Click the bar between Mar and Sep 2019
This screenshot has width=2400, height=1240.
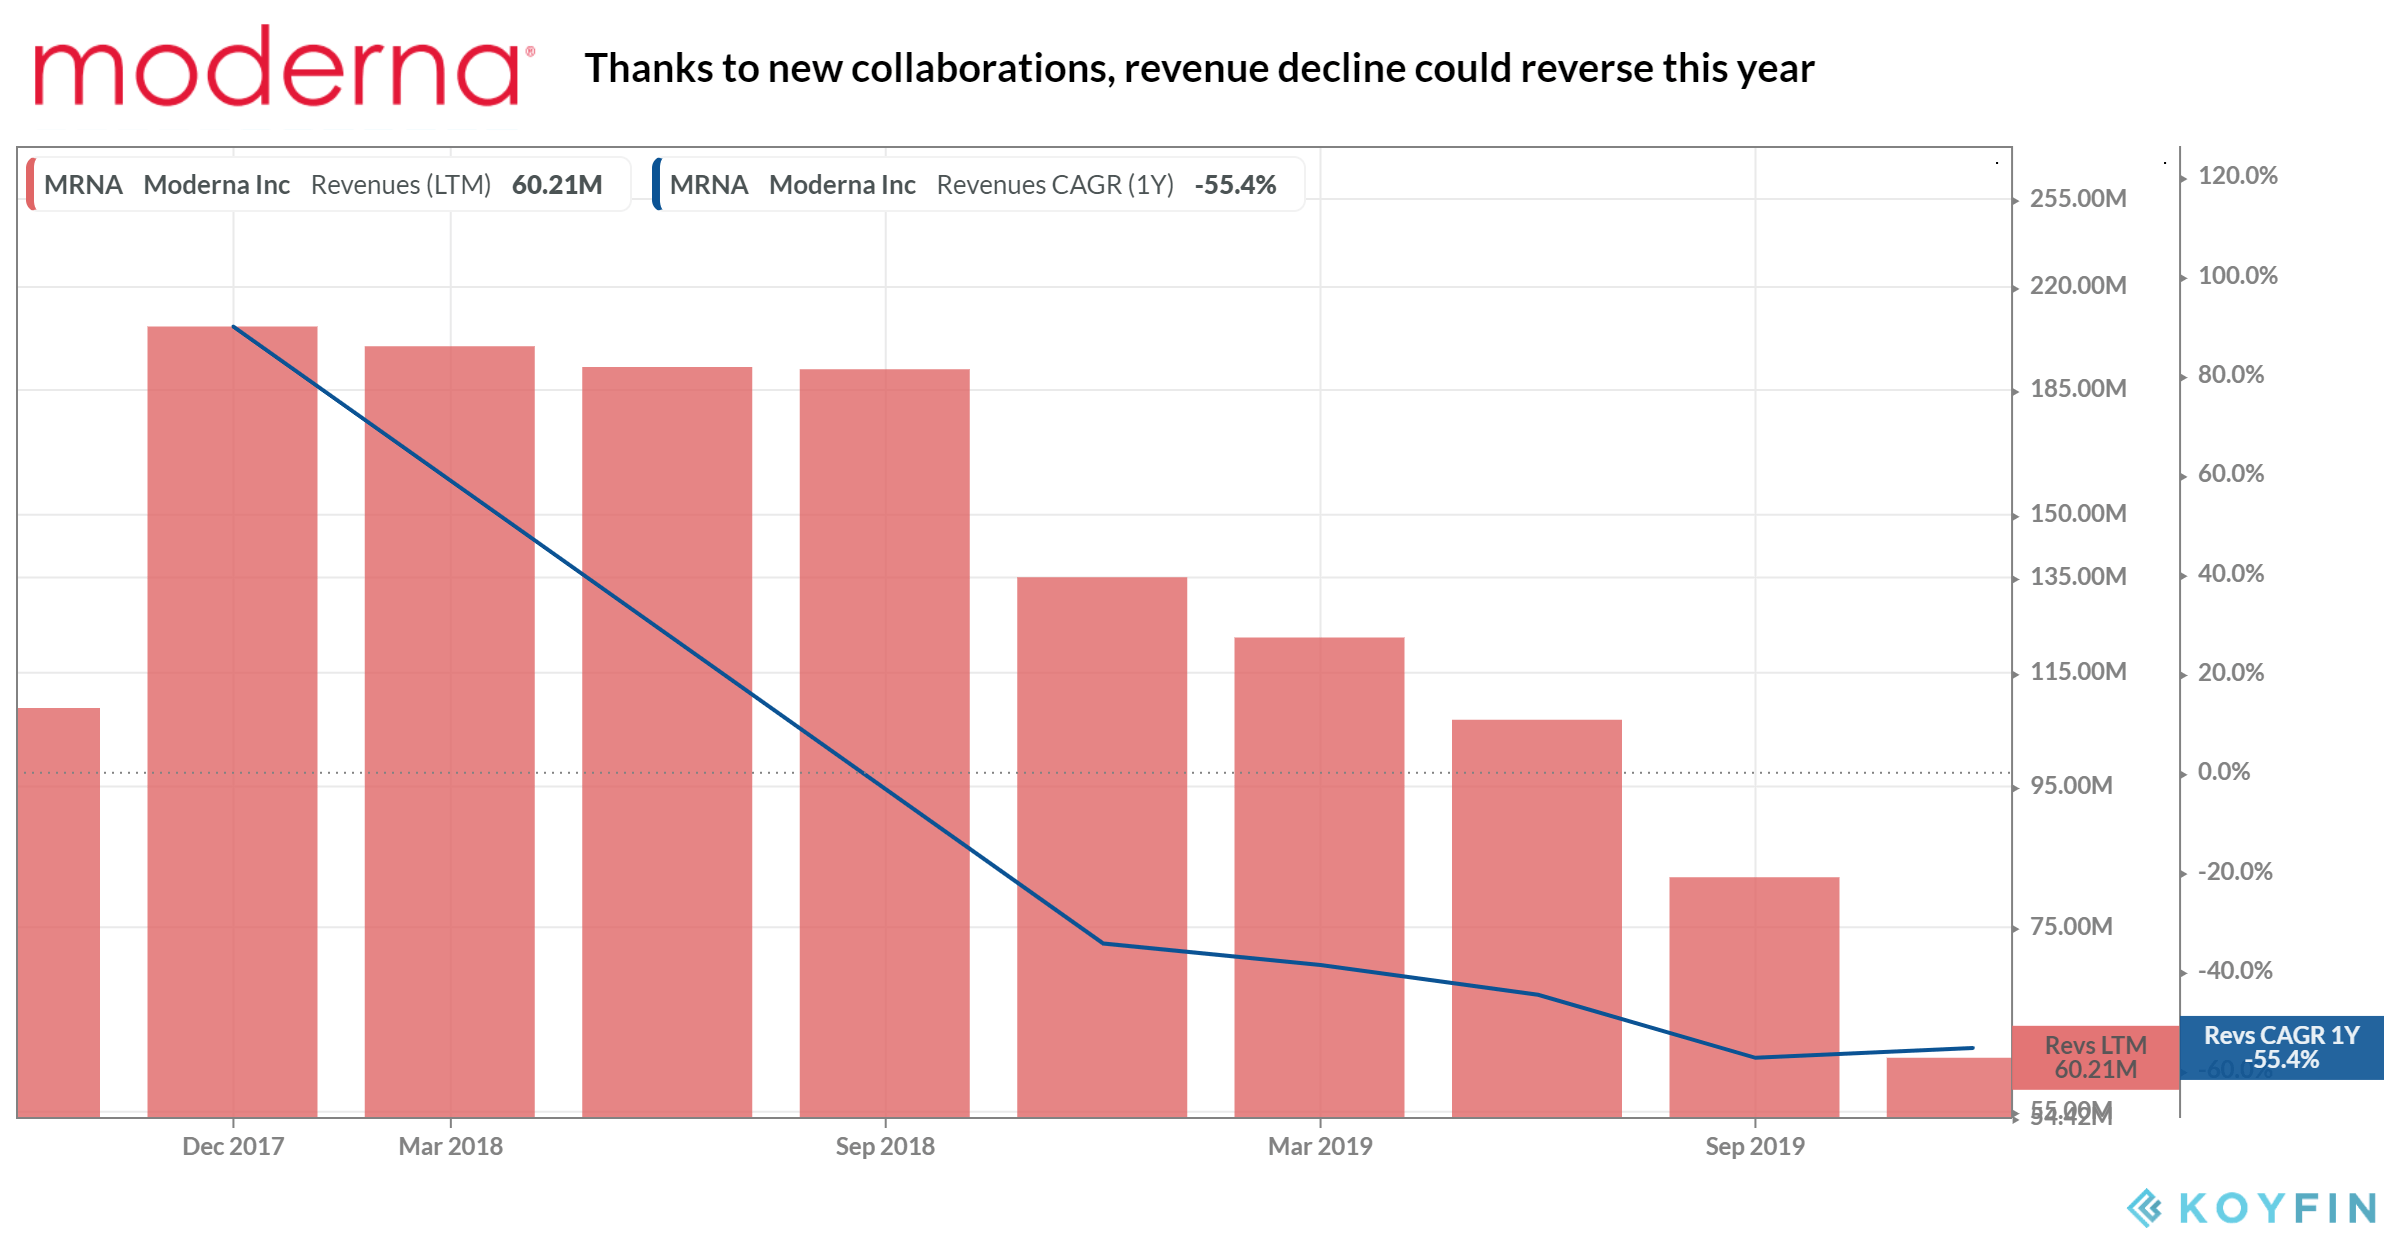coord(1537,918)
